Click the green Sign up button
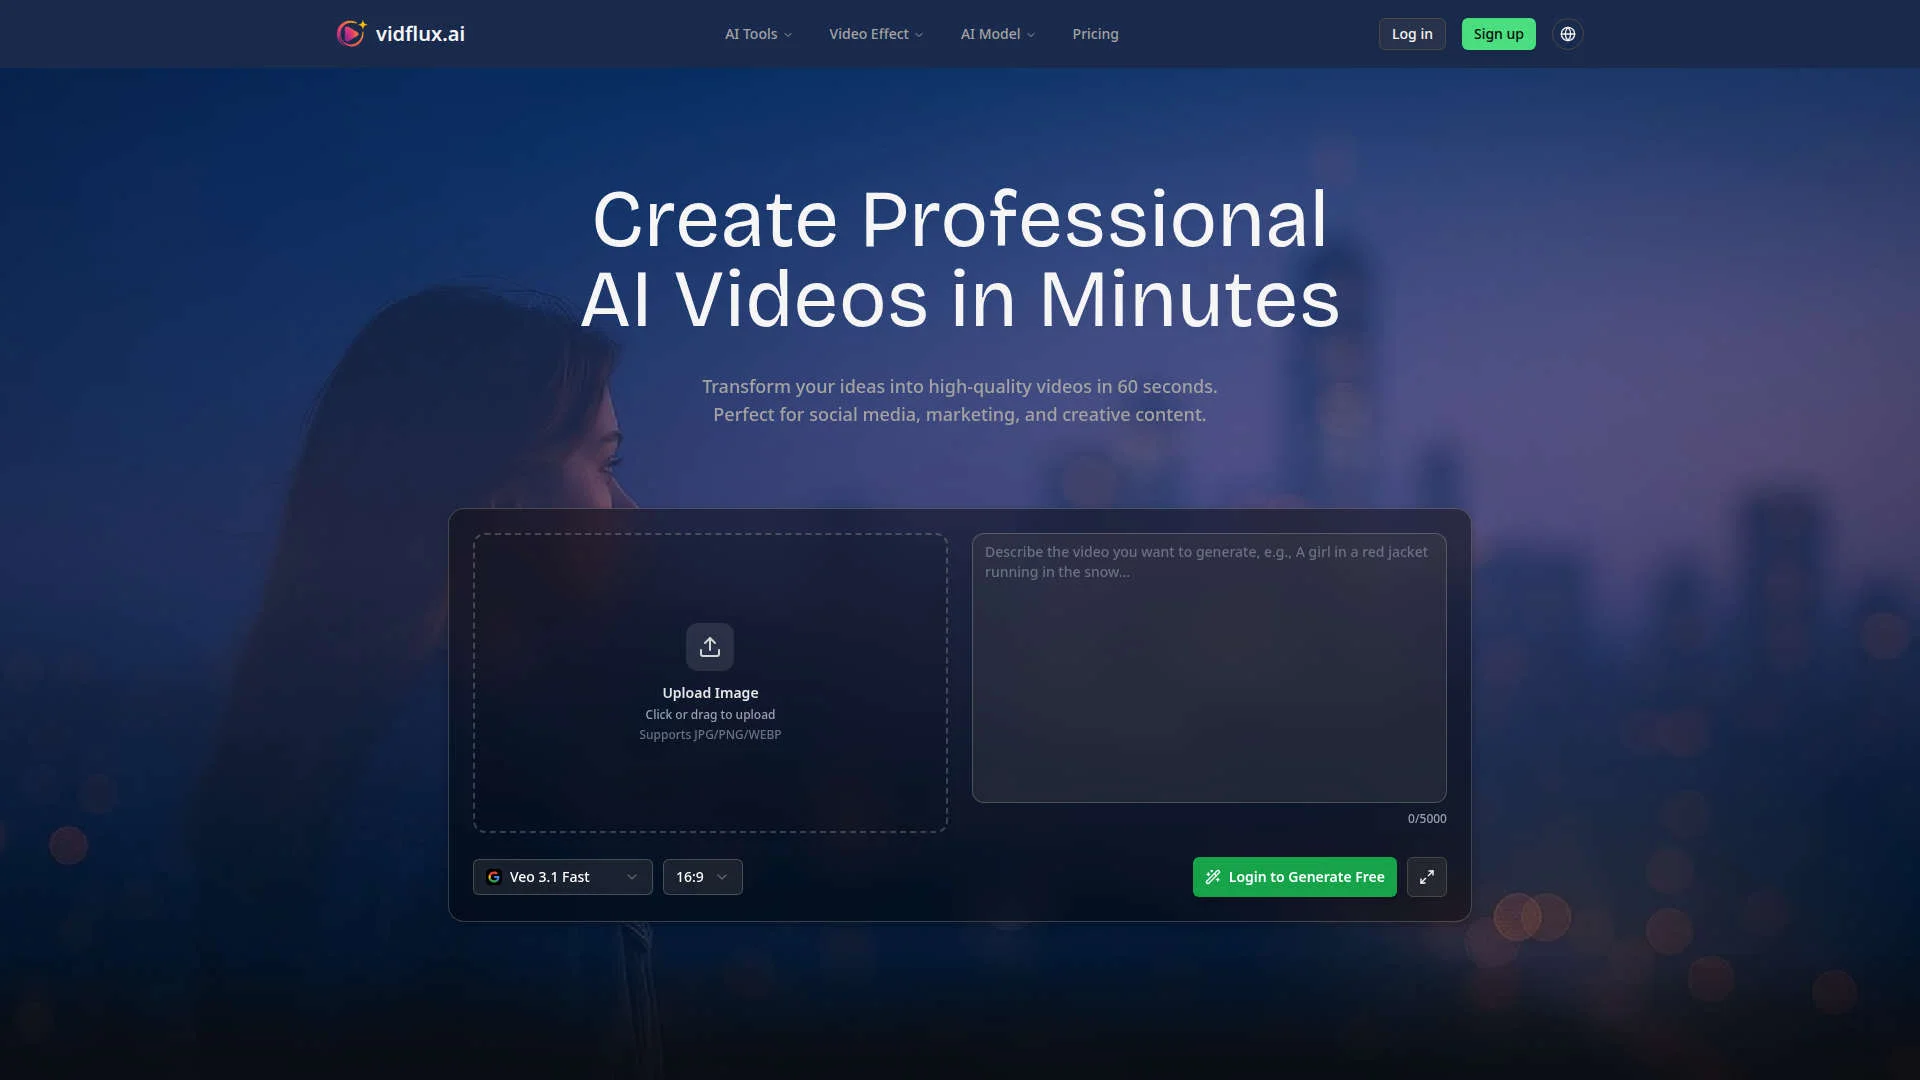Viewport: 1920px width, 1080px height. [1497, 33]
